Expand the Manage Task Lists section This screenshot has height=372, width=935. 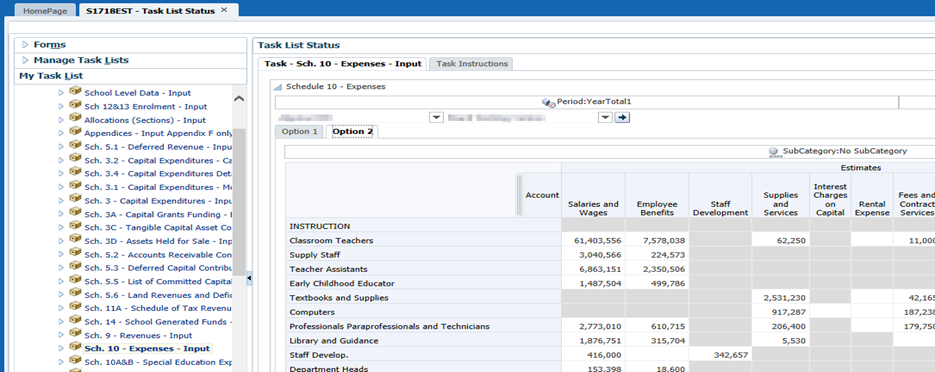(x=26, y=60)
